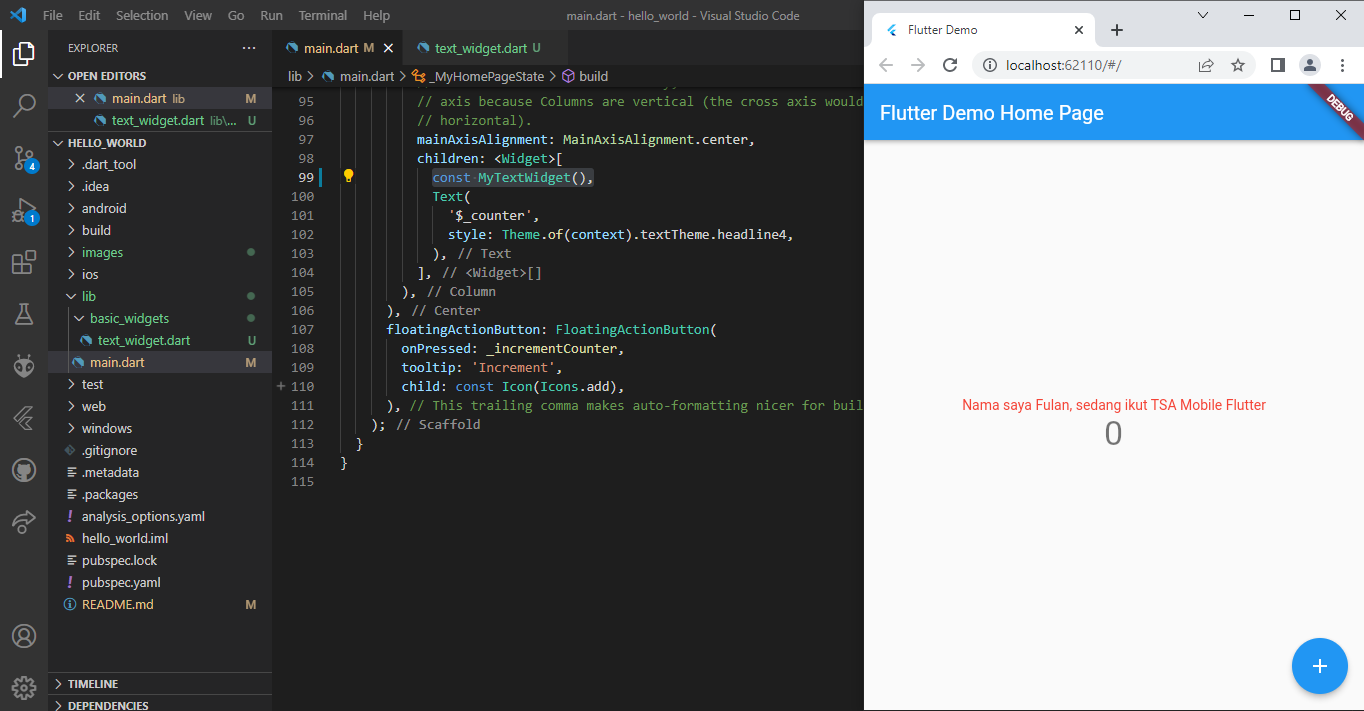Expand the android folder

point(104,208)
